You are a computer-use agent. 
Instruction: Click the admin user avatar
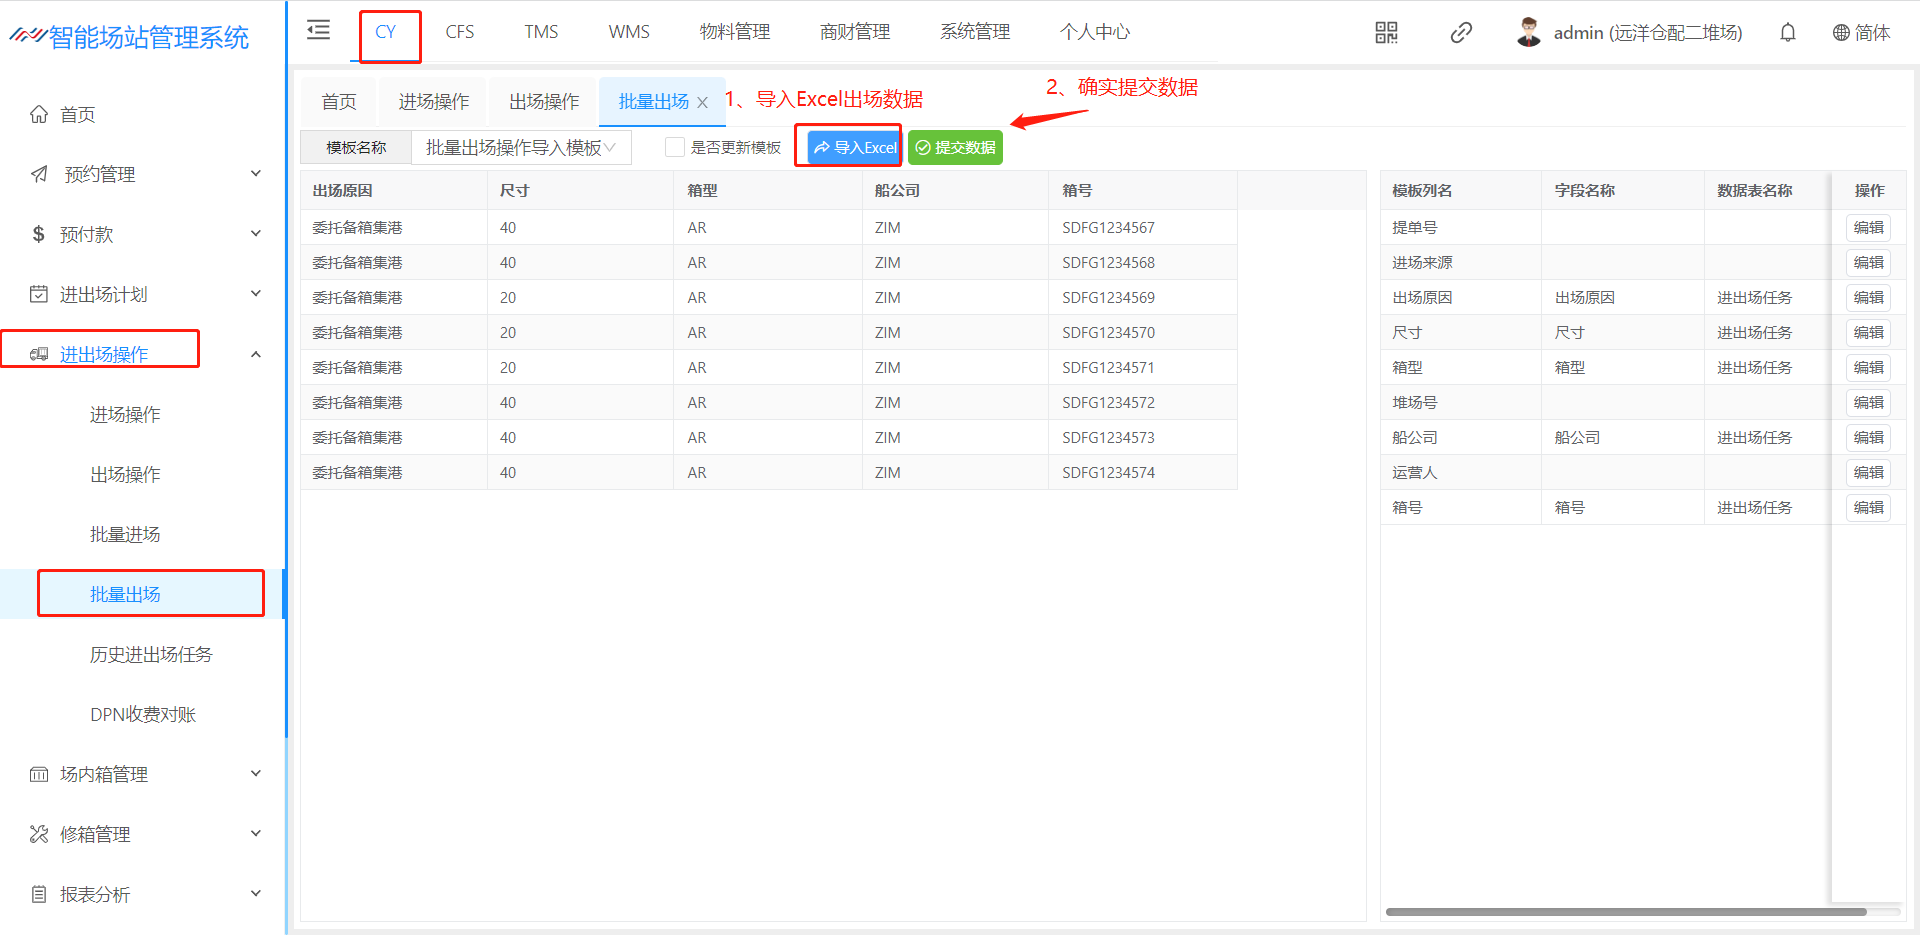(x=1528, y=33)
